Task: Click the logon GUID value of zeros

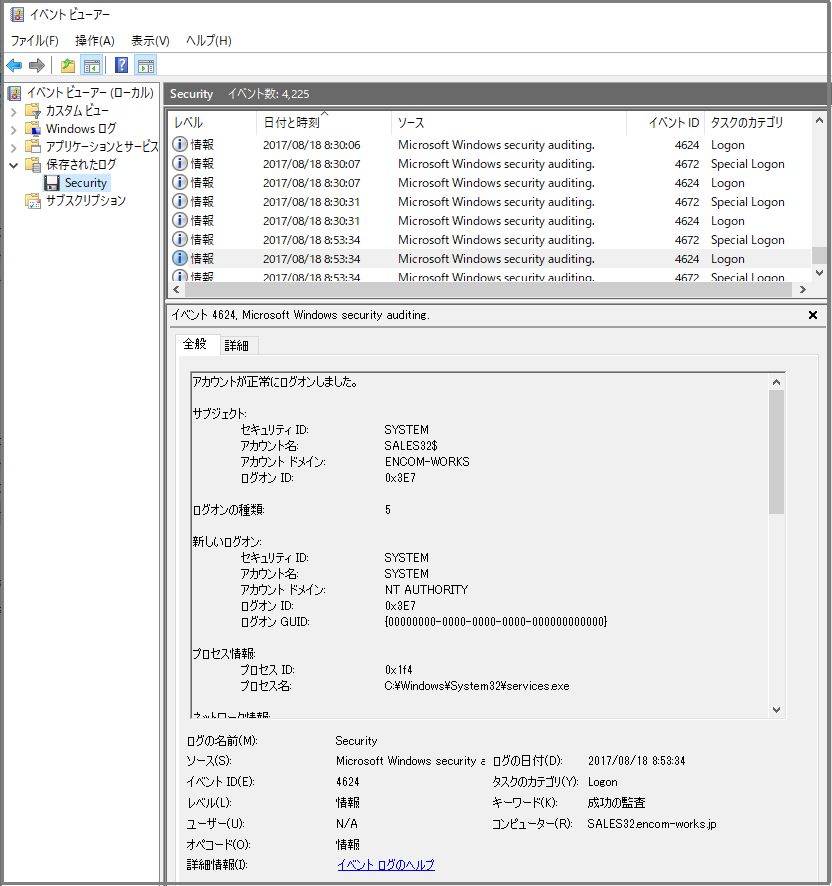Action: tap(496, 622)
